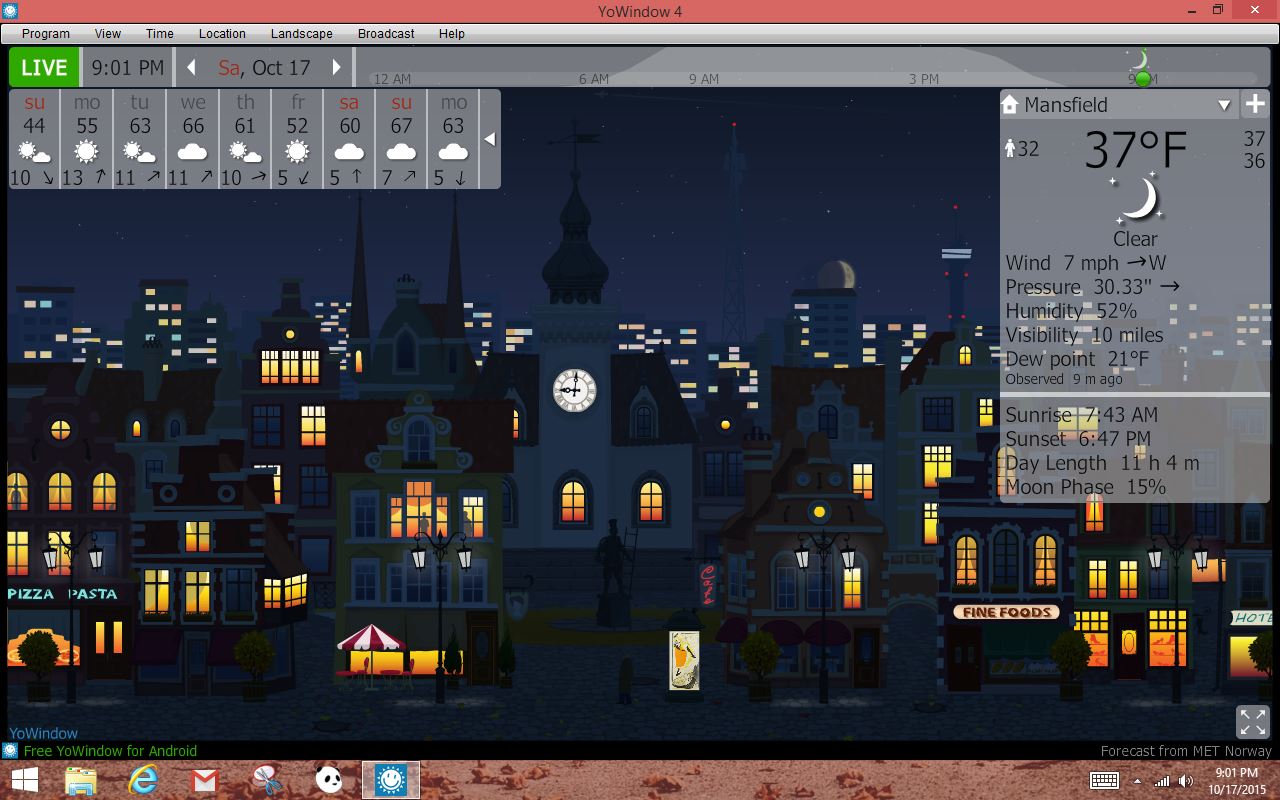Click the moon Clear weather icon
Viewport: 1280px width, 800px height.
(x=1136, y=199)
